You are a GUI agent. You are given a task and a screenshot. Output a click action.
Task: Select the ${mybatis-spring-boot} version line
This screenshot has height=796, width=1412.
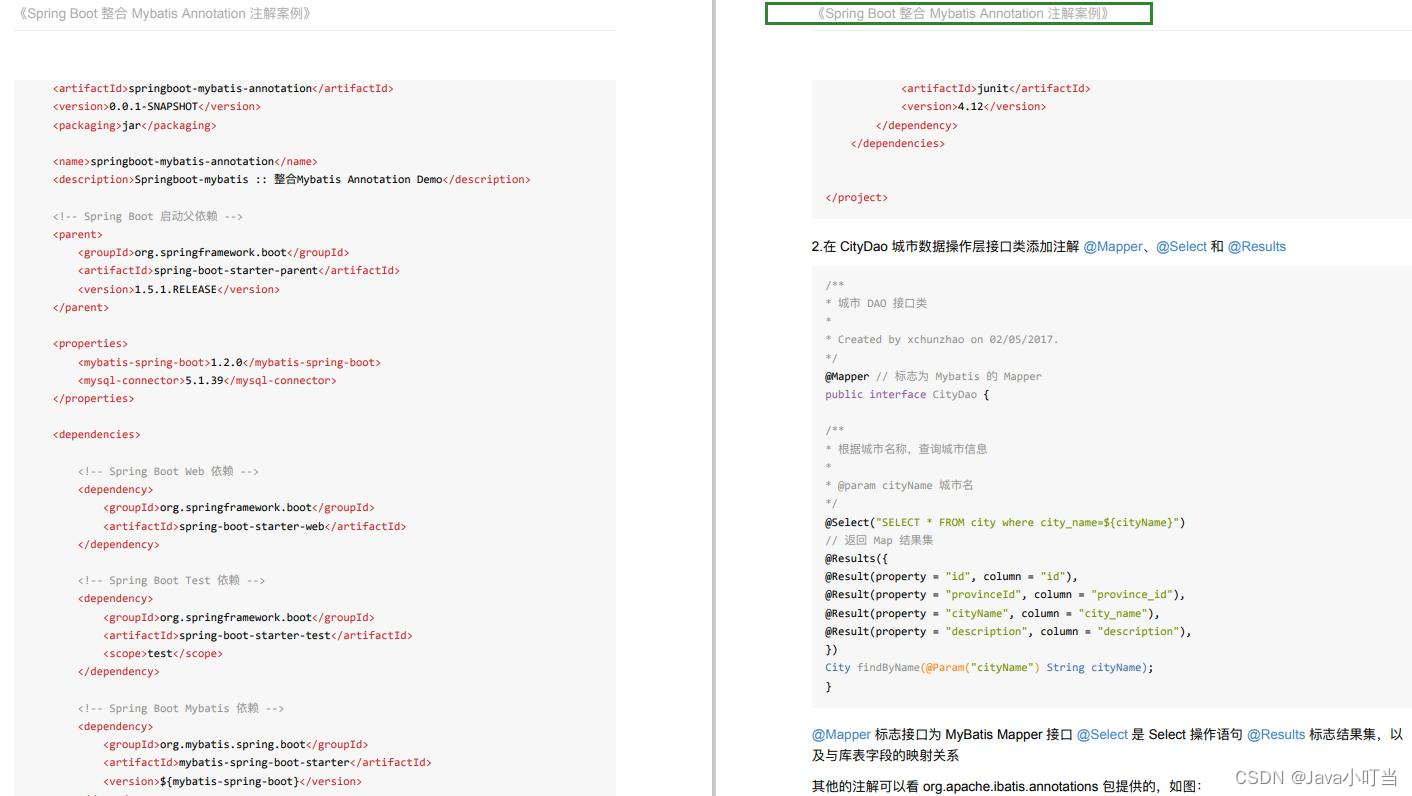[232, 781]
